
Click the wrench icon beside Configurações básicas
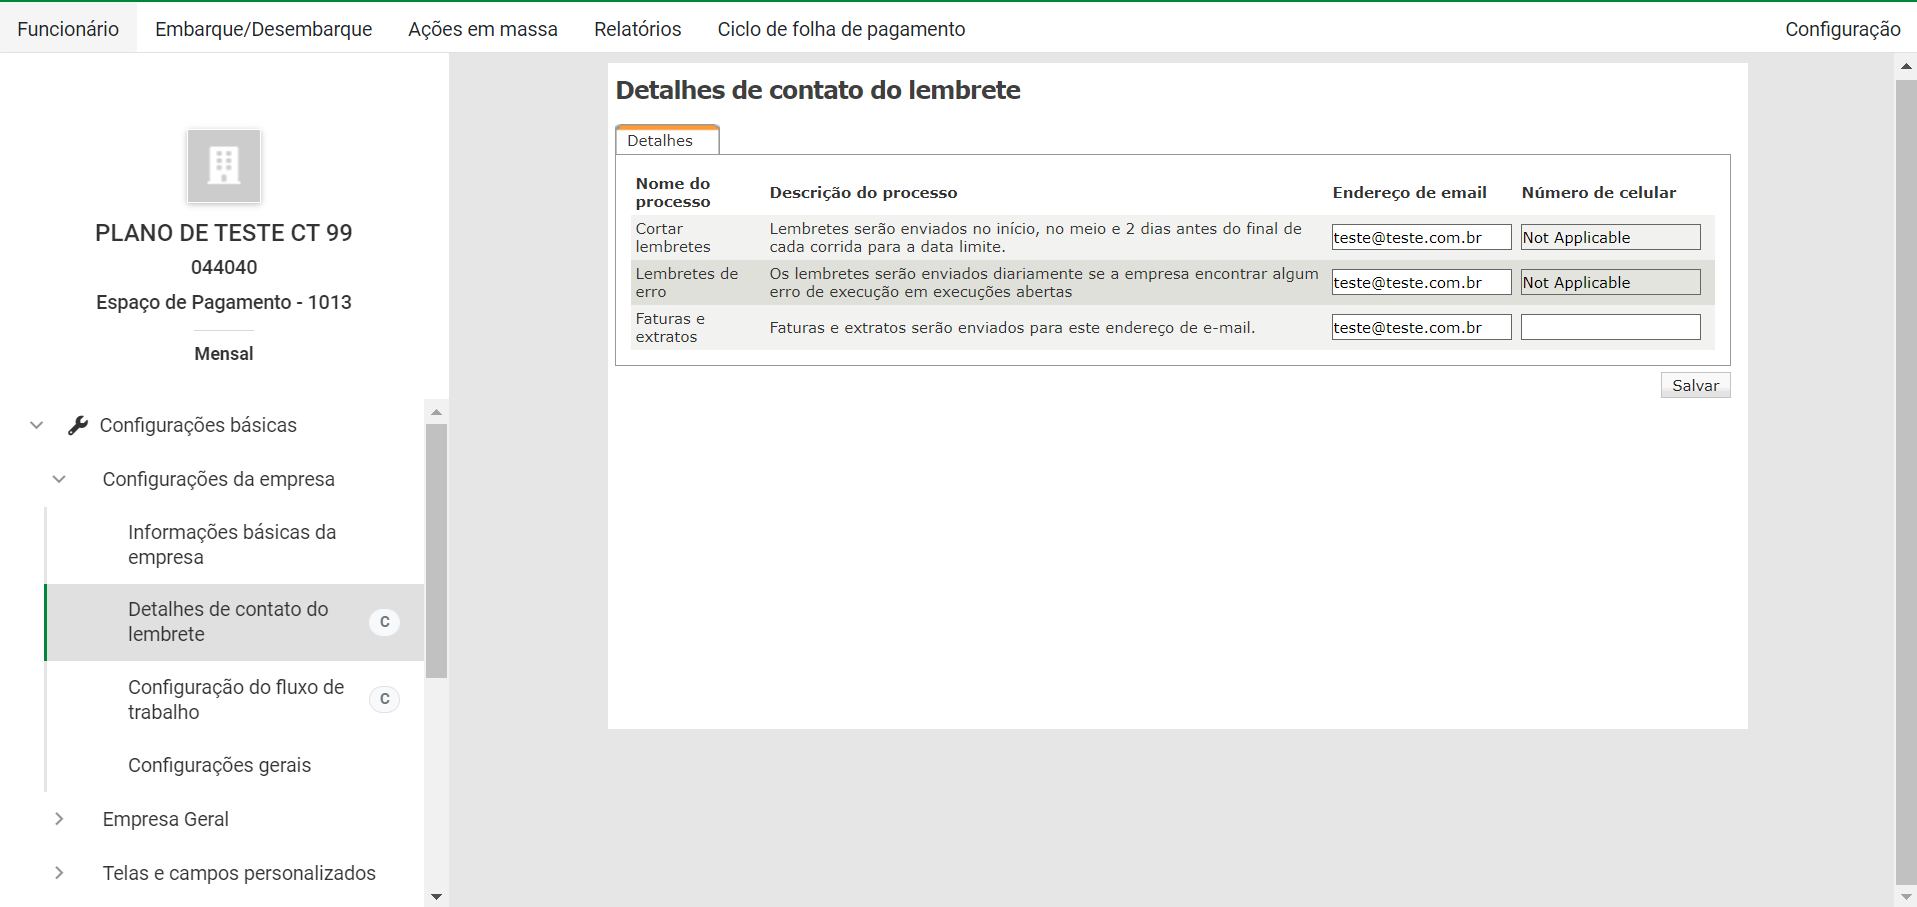78,426
